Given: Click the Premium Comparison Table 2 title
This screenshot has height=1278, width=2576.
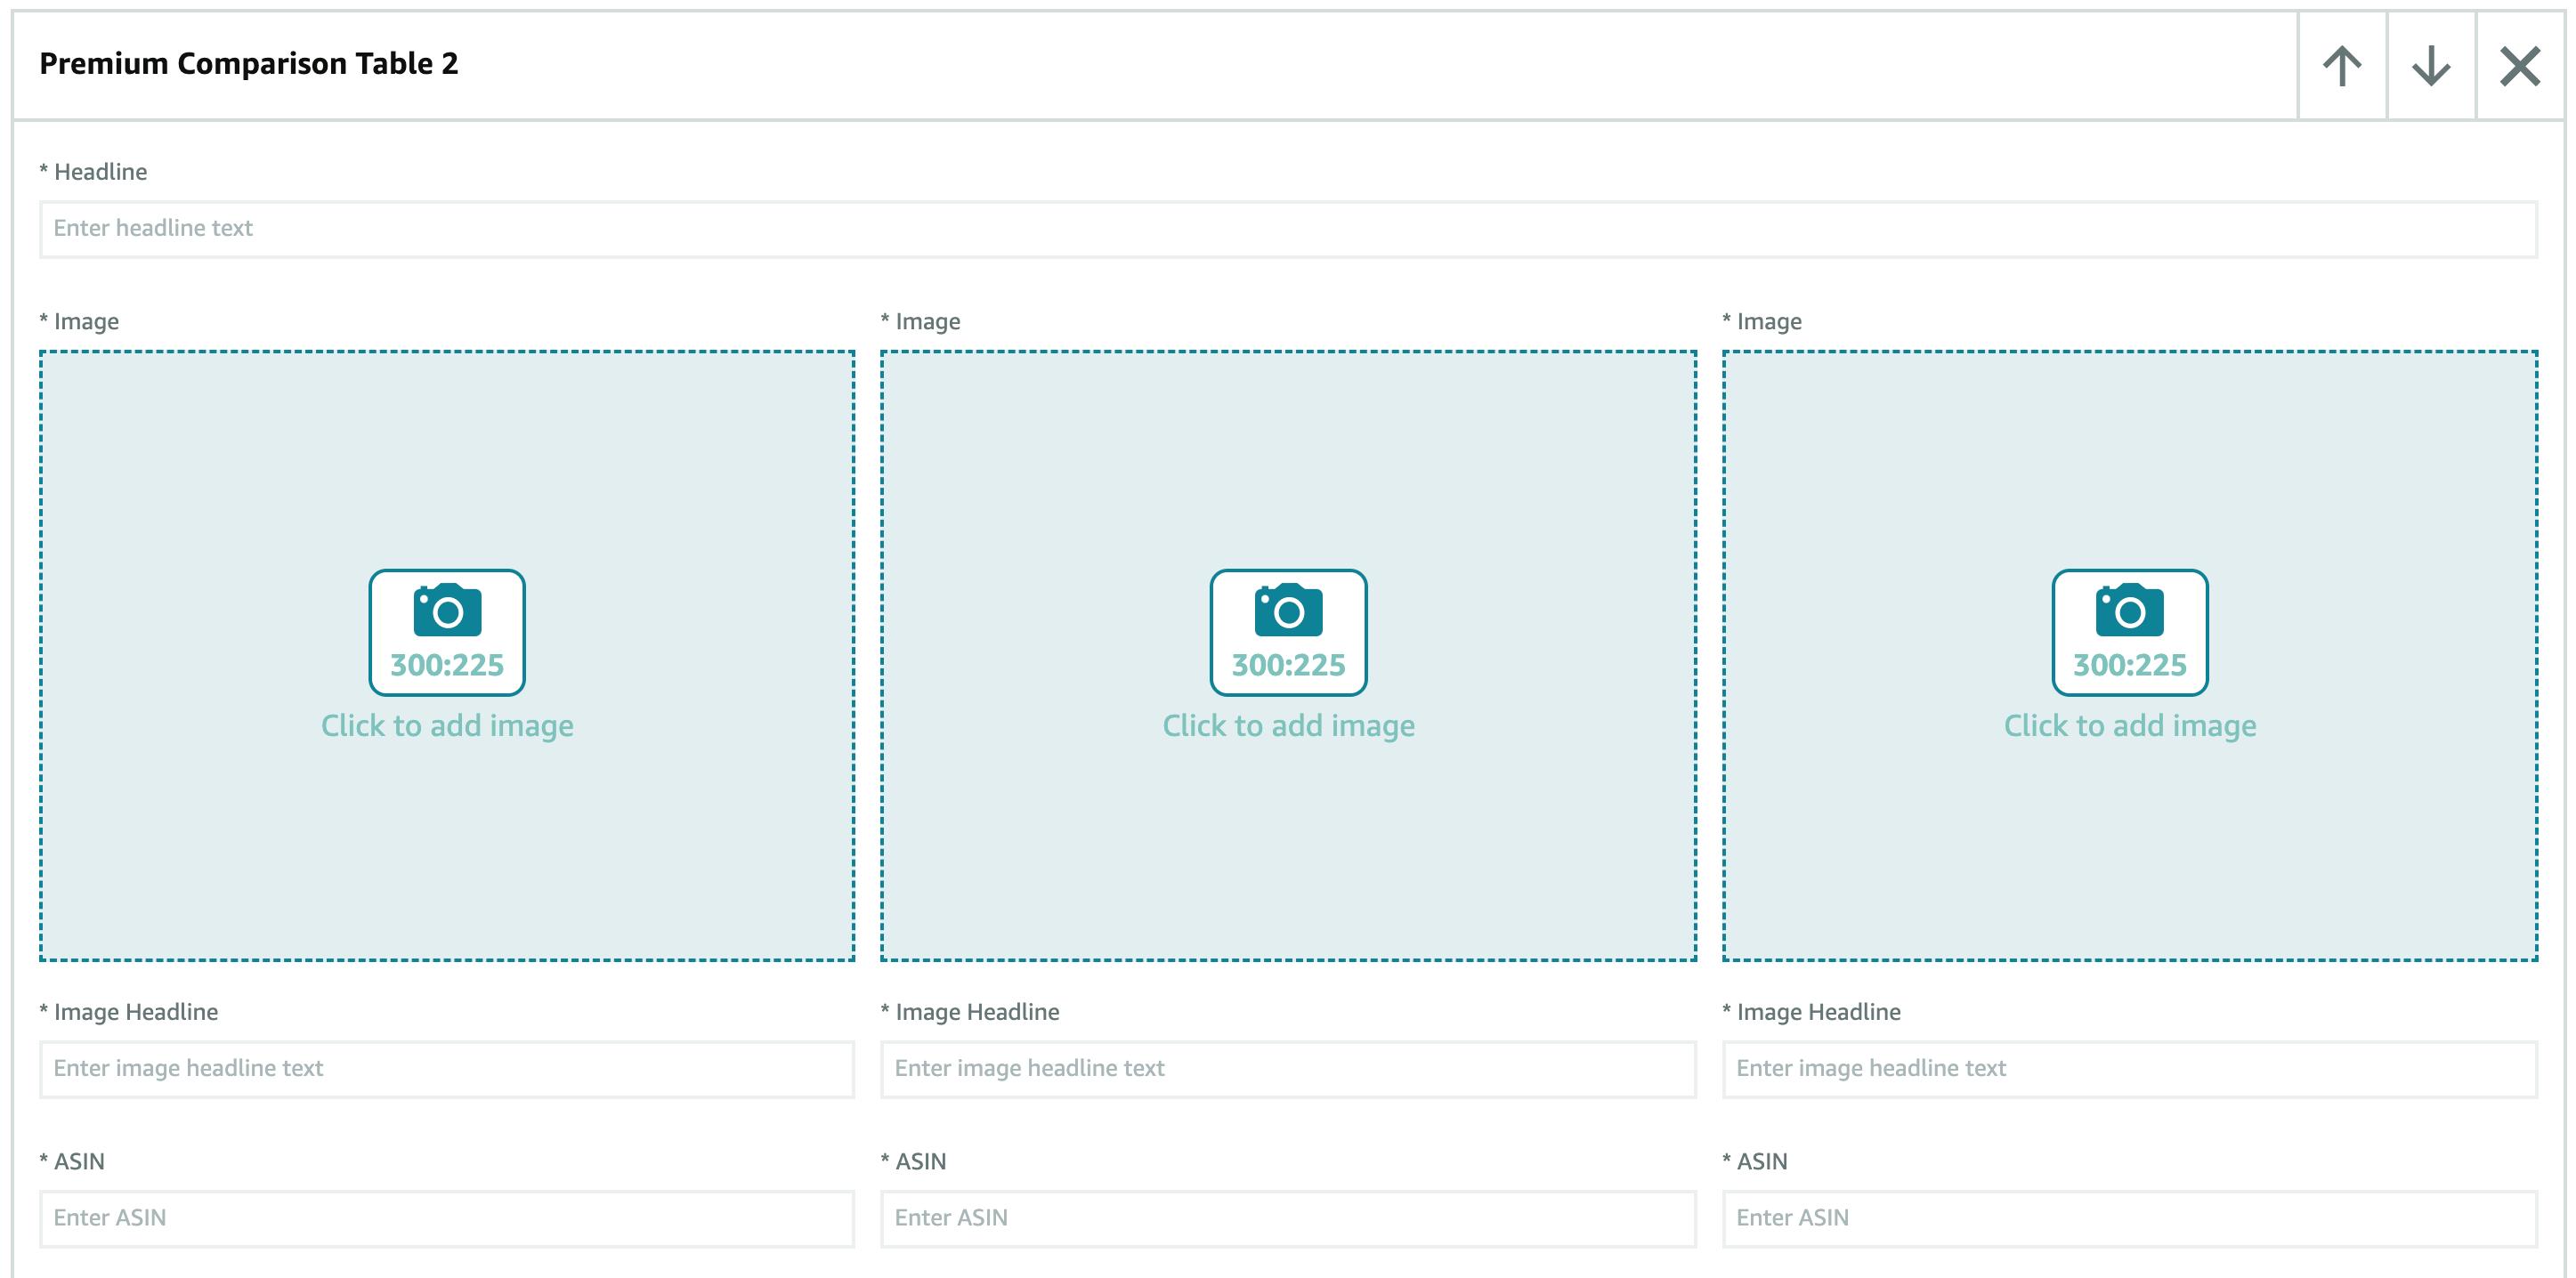Looking at the screenshot, I should pos(248,64).
